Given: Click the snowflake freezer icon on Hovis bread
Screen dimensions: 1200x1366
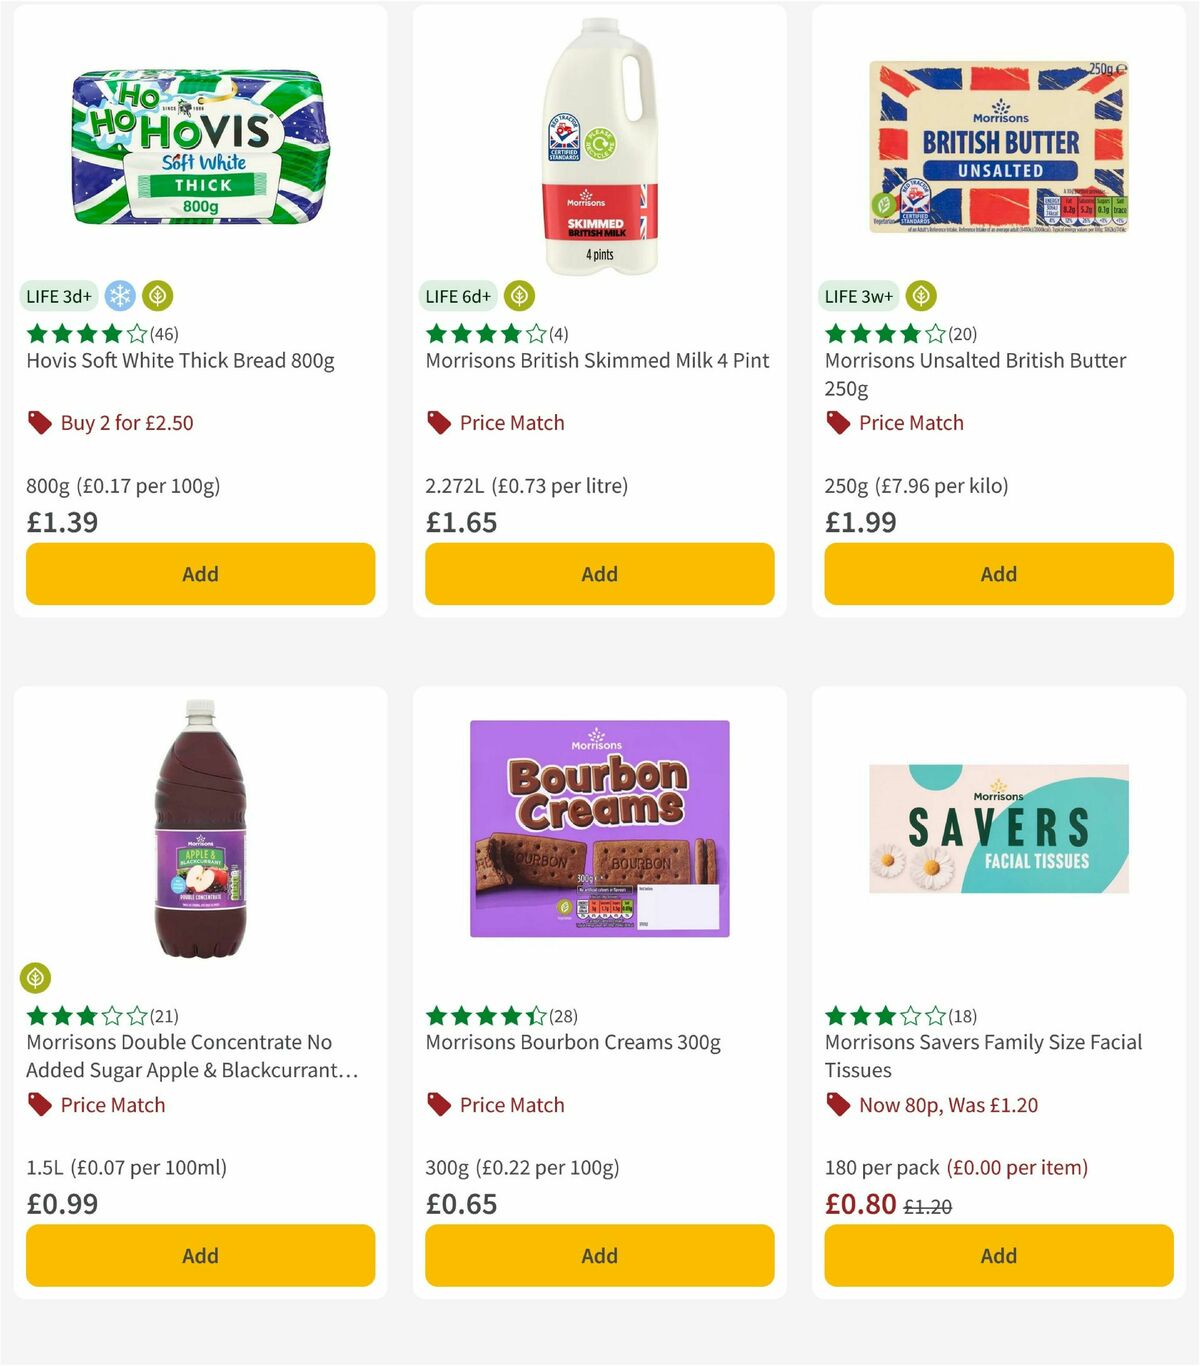Looking at the screenshot, I should pos(120,296).
